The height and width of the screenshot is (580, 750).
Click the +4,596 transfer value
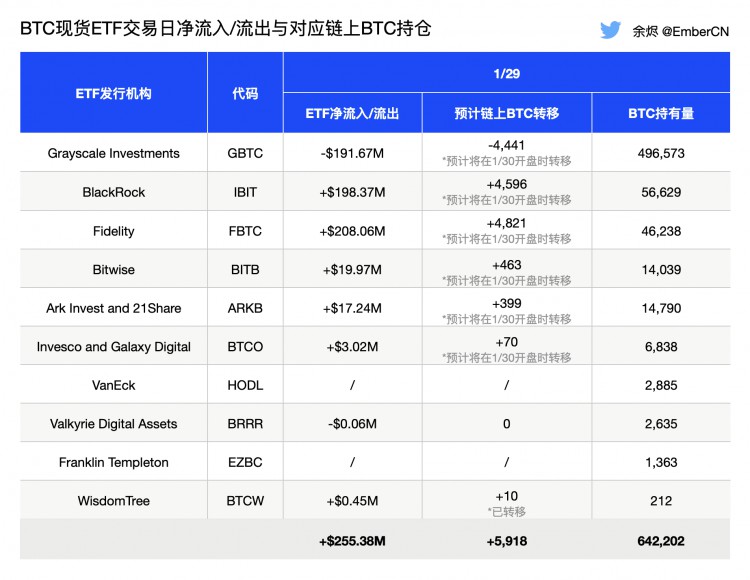507,184
